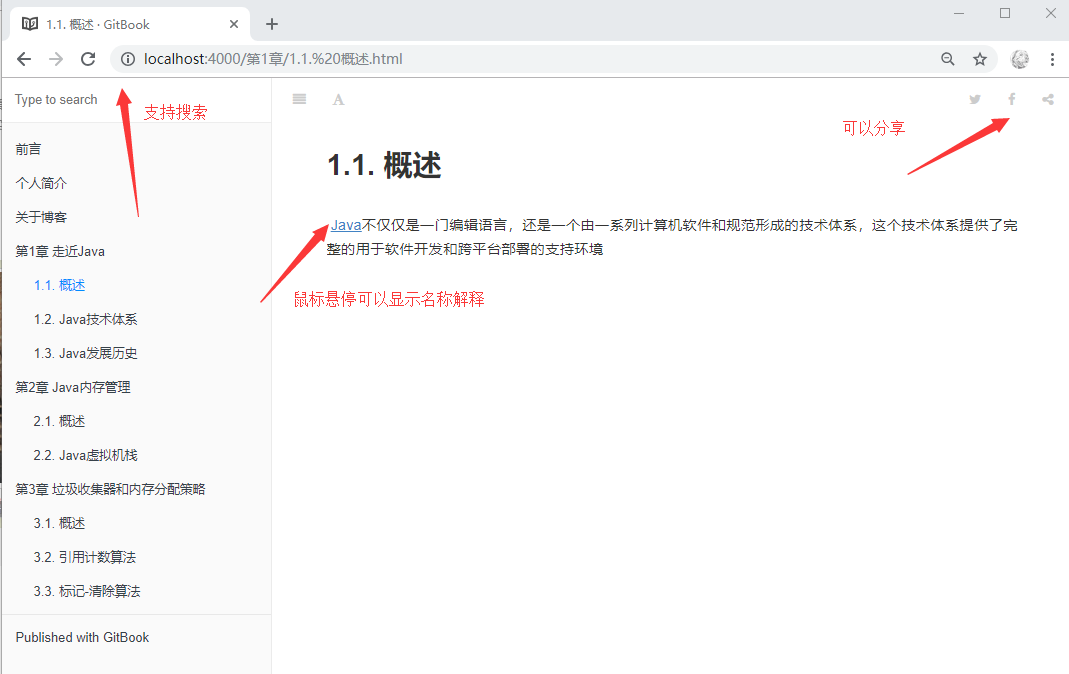Bookmark this page with the star icon
Image resolution: width=1069 pixels, height=674 pixels.
980,59
